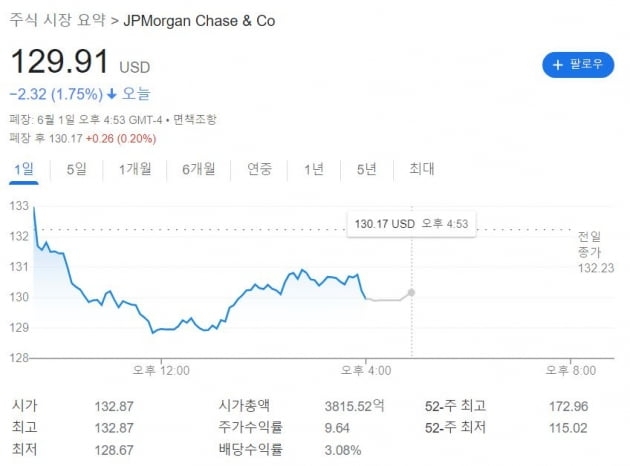Select the 1일 chart range tab
This screenshot has height=466, width=630.
(x=23, y=169)
